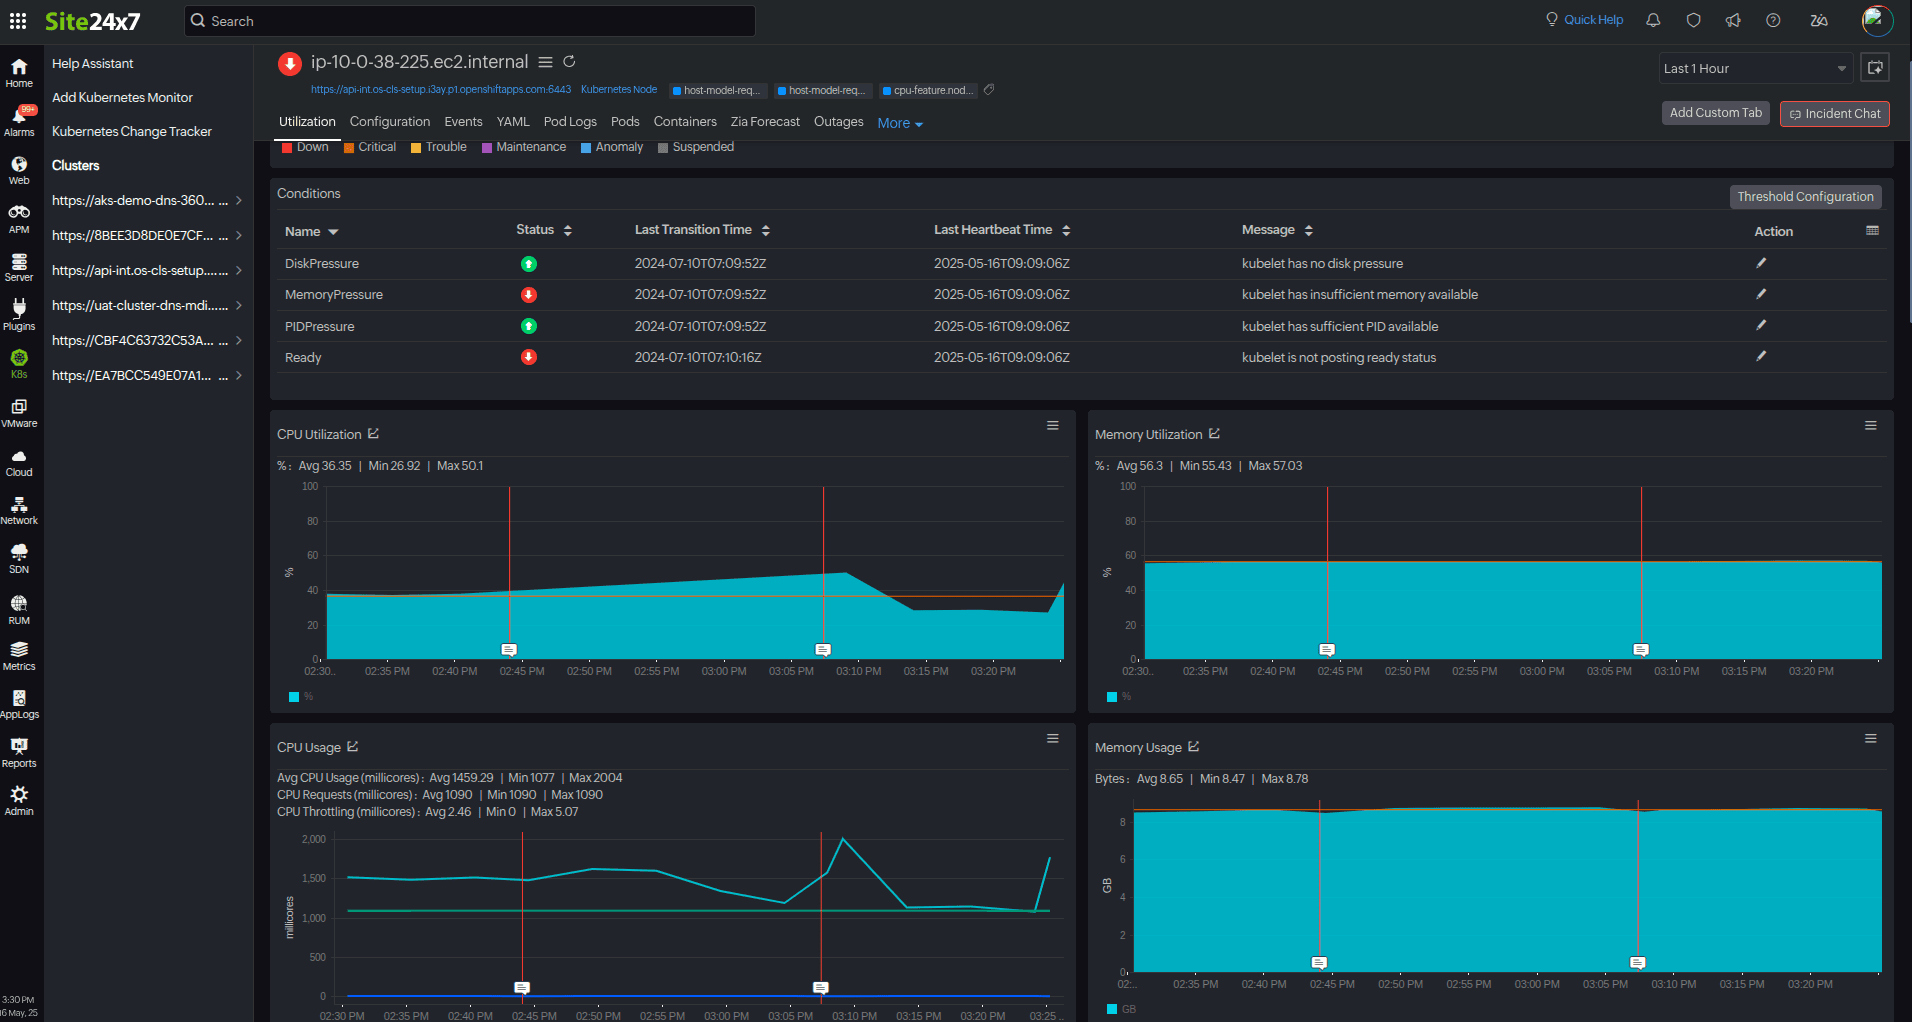The width and height of the screenshot is (1912, 1022).
Task: Click the Threshold Configuration button
Action: pyautogui.click(x=1805, y=197)
